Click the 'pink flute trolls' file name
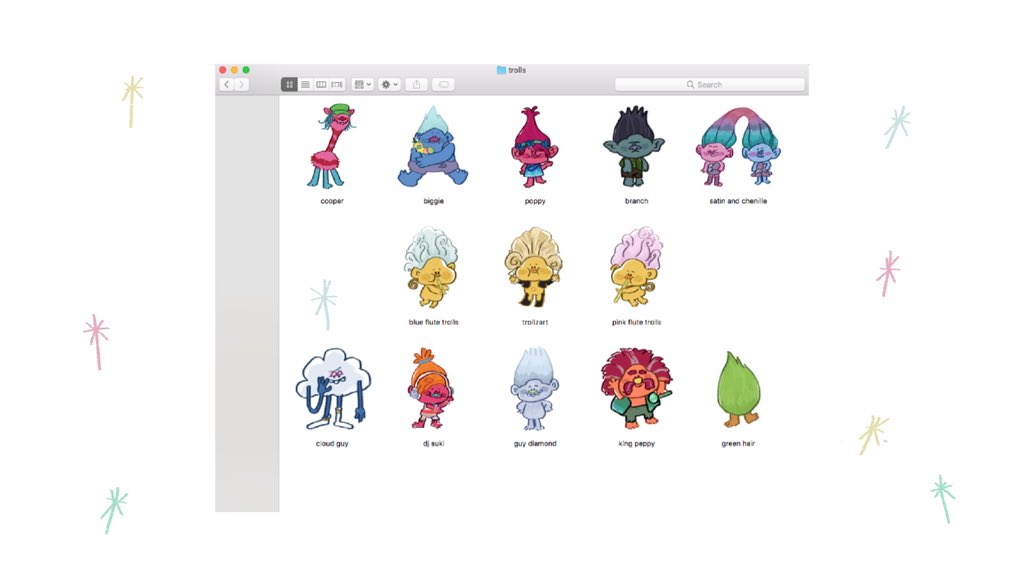 636,322
